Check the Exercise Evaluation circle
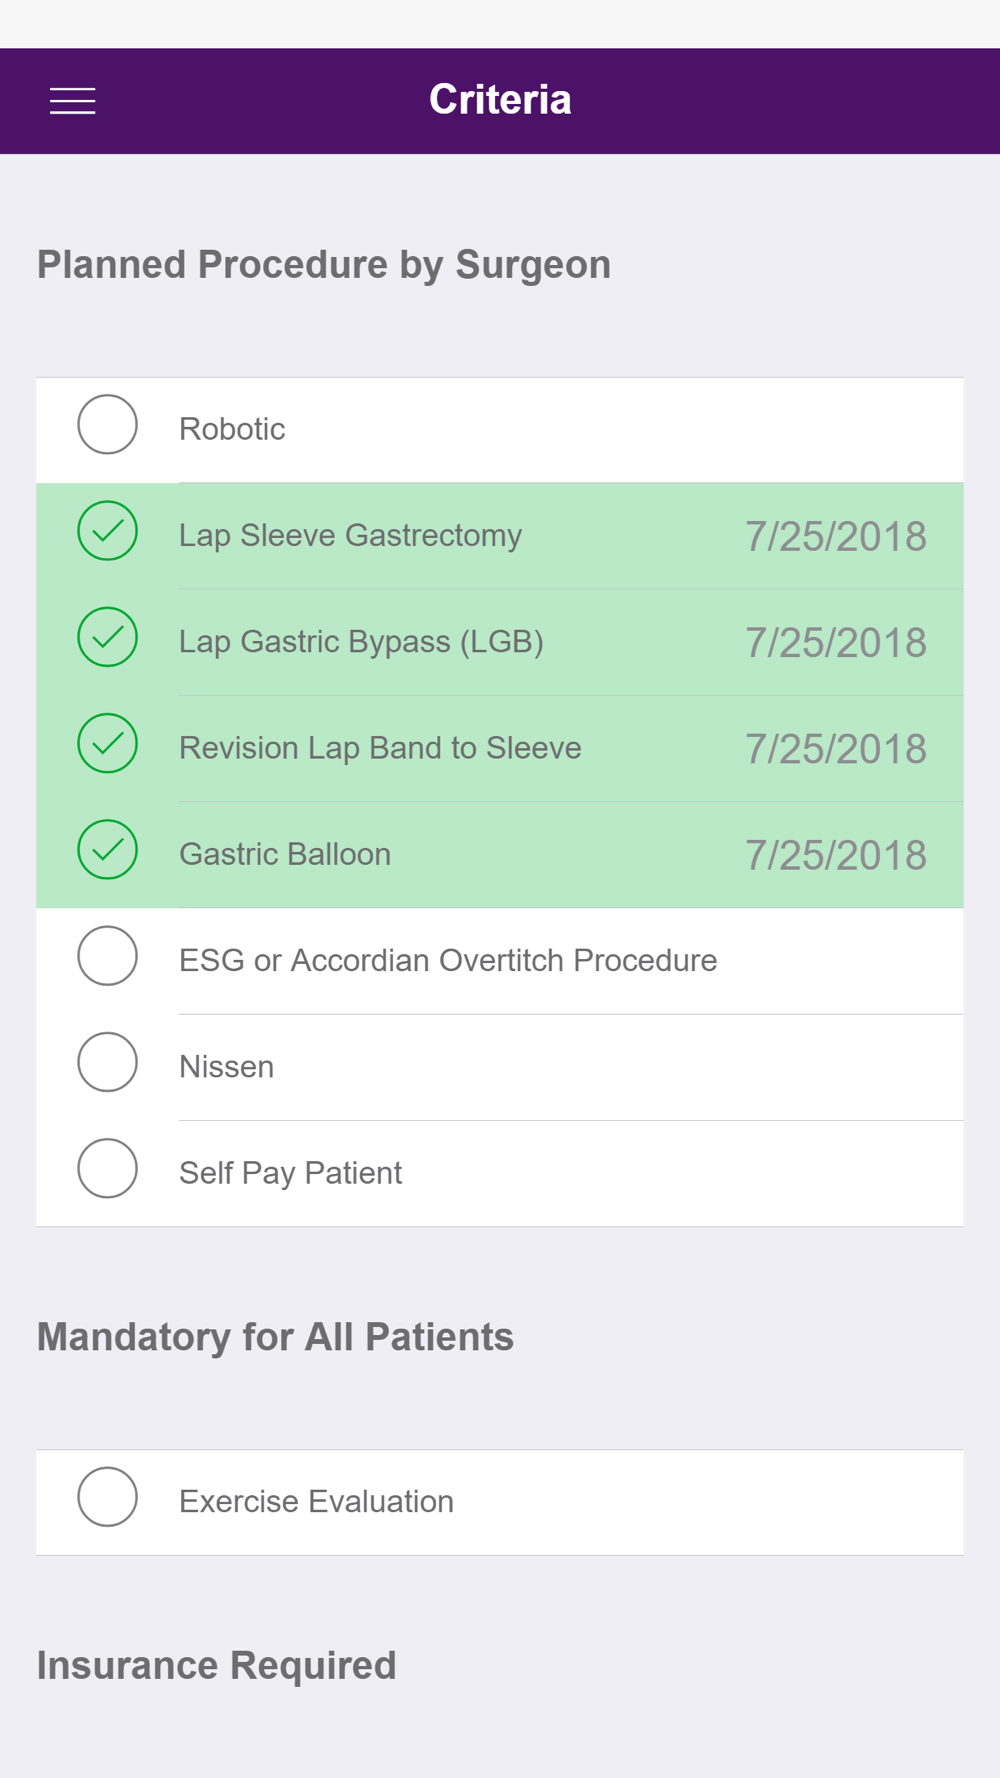Viewport: 1000px width, 1778px height. [x=107, y=1497]
